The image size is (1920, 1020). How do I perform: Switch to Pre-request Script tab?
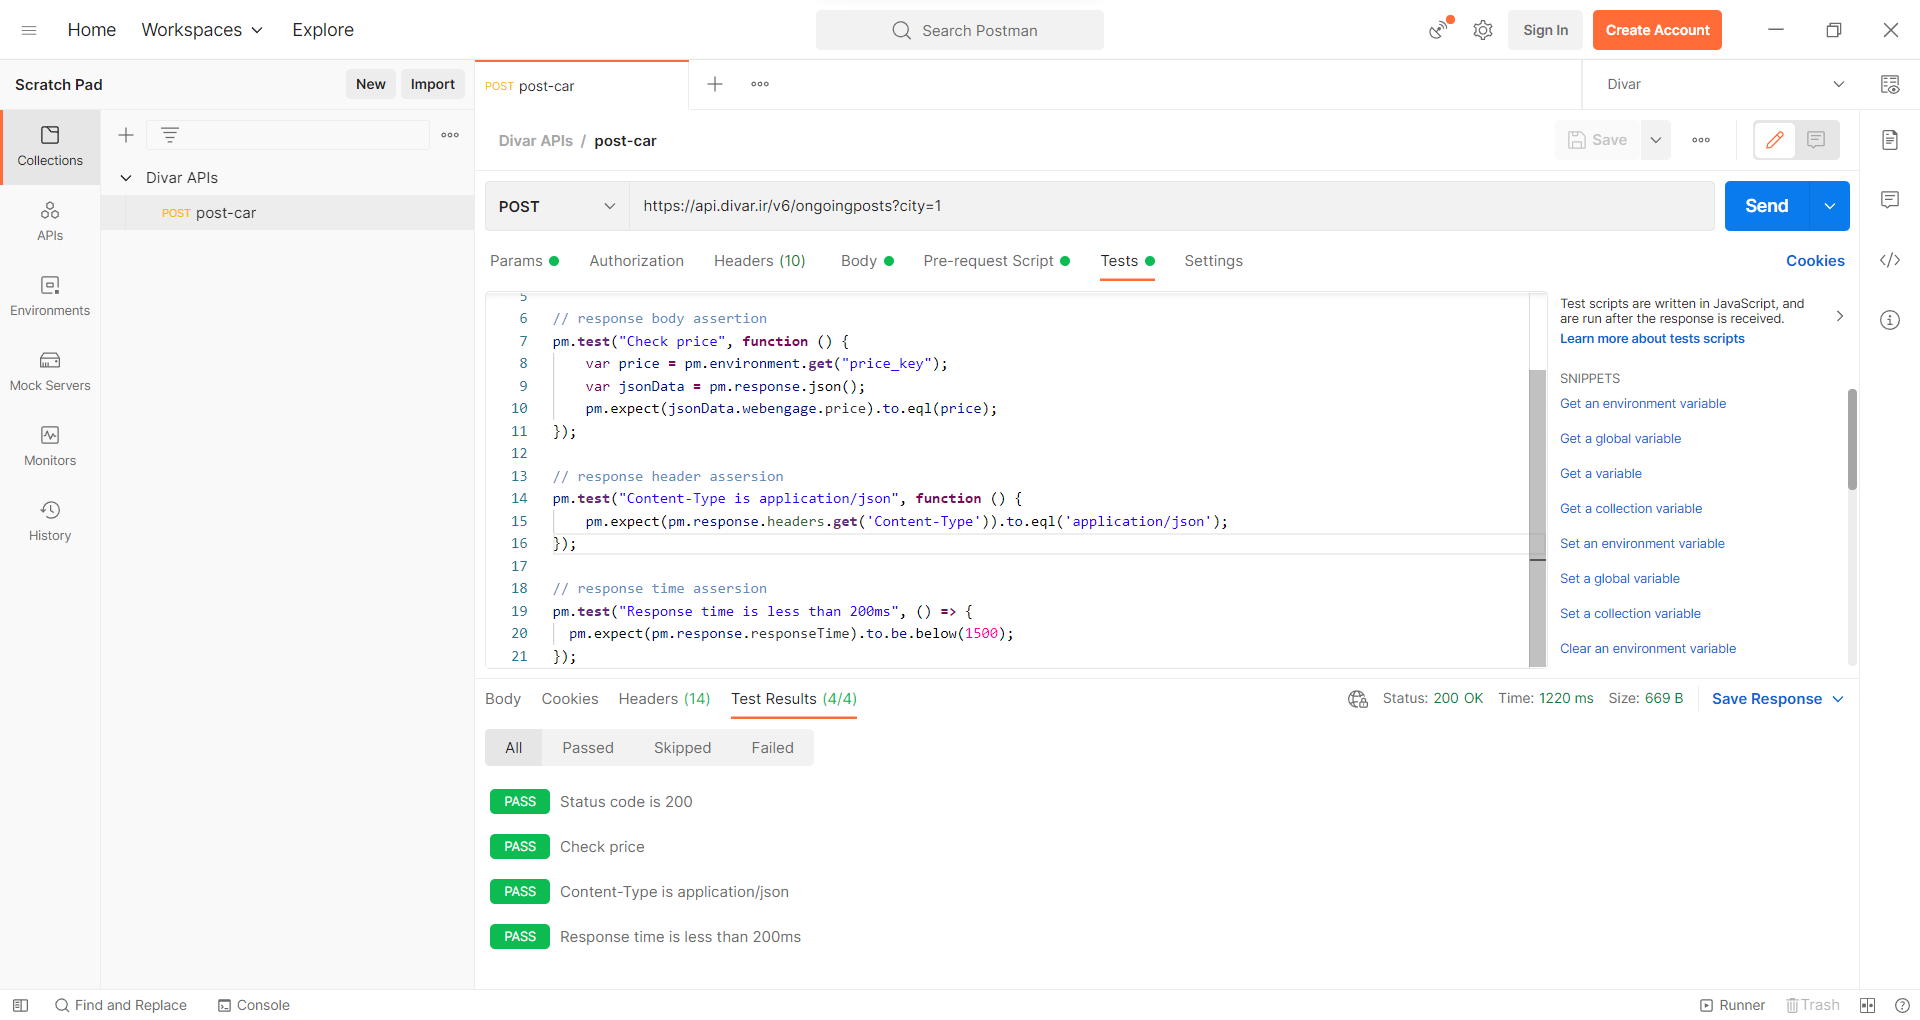tap(996, 261)
